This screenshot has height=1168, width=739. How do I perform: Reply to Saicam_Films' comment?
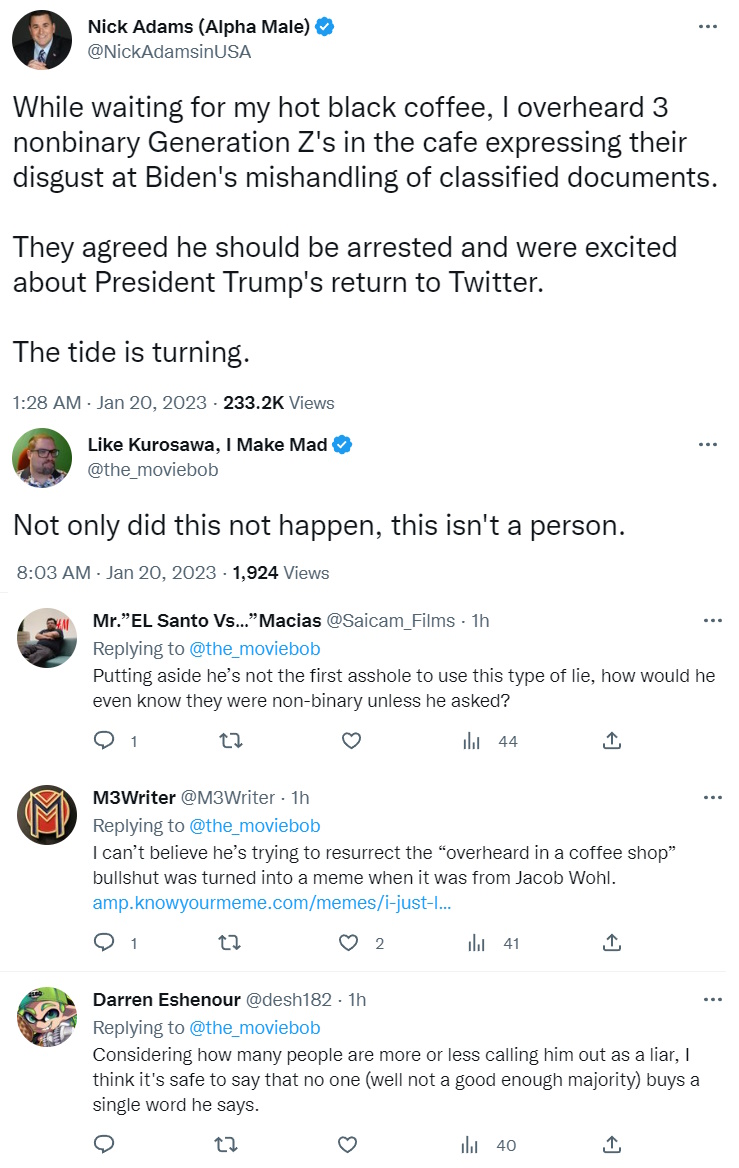[104, 741]
